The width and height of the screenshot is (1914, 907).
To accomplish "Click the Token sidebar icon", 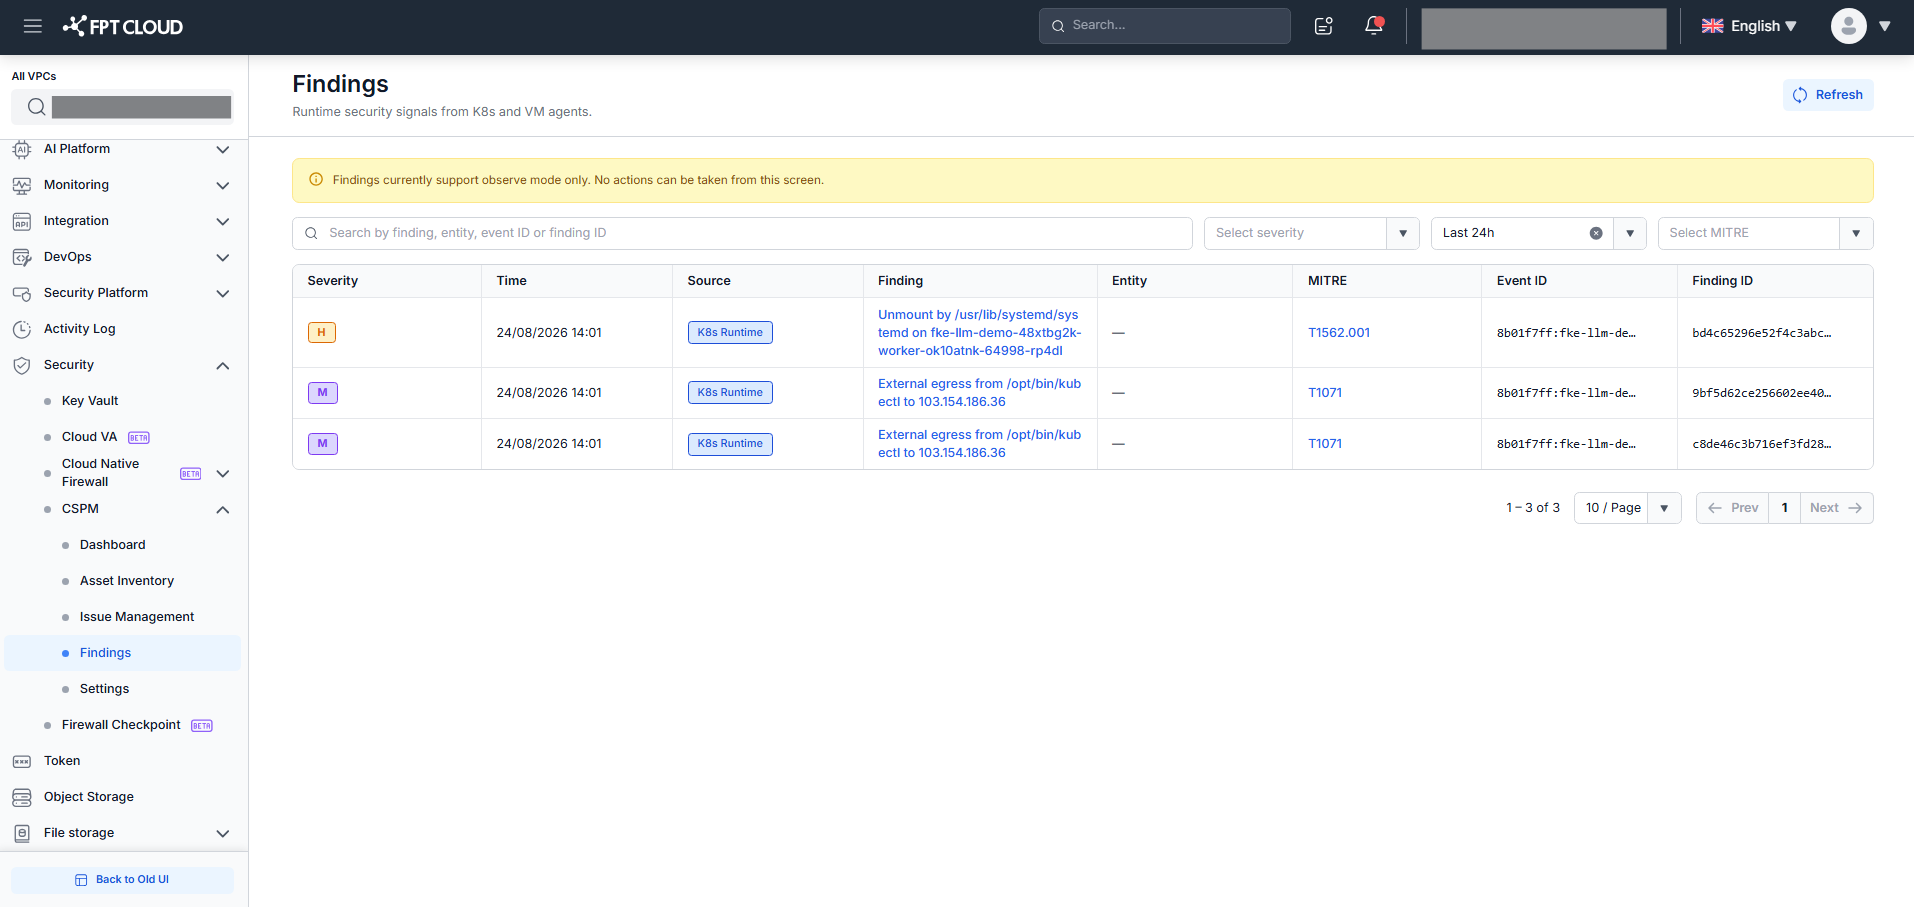I will coord(22,761).
